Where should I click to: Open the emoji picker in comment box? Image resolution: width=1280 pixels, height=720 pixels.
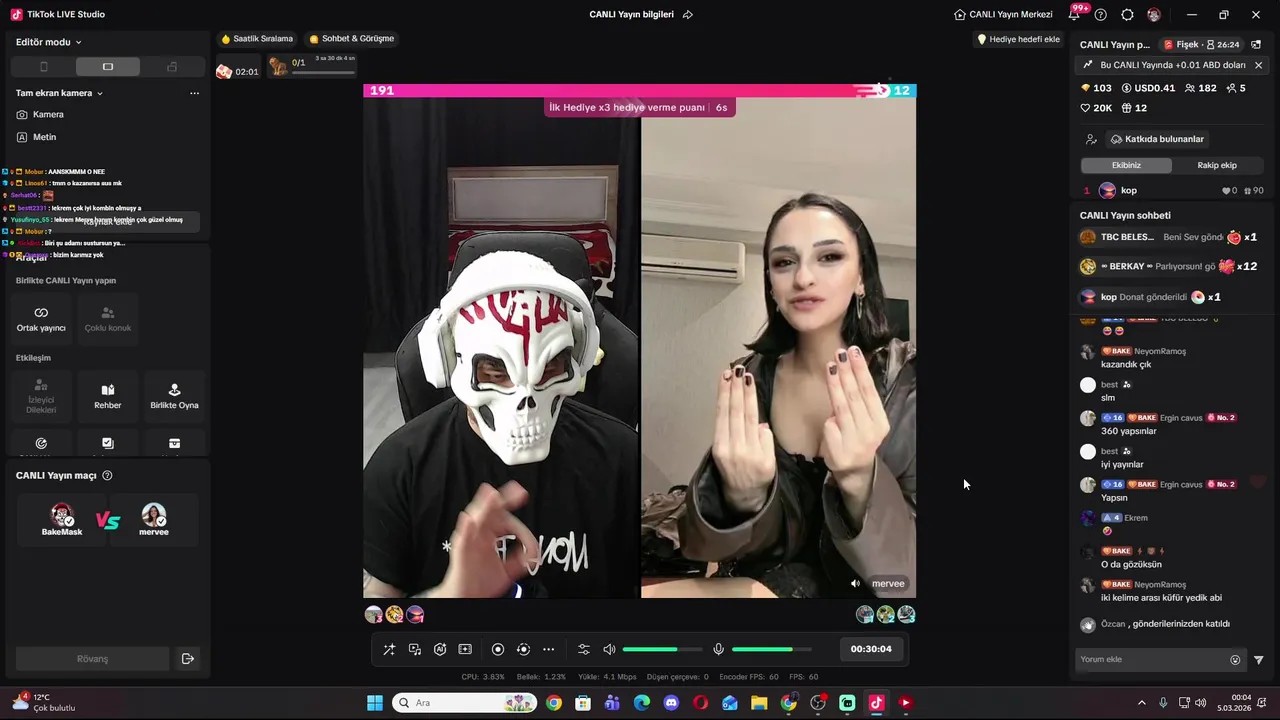[x=1235, y=660]
